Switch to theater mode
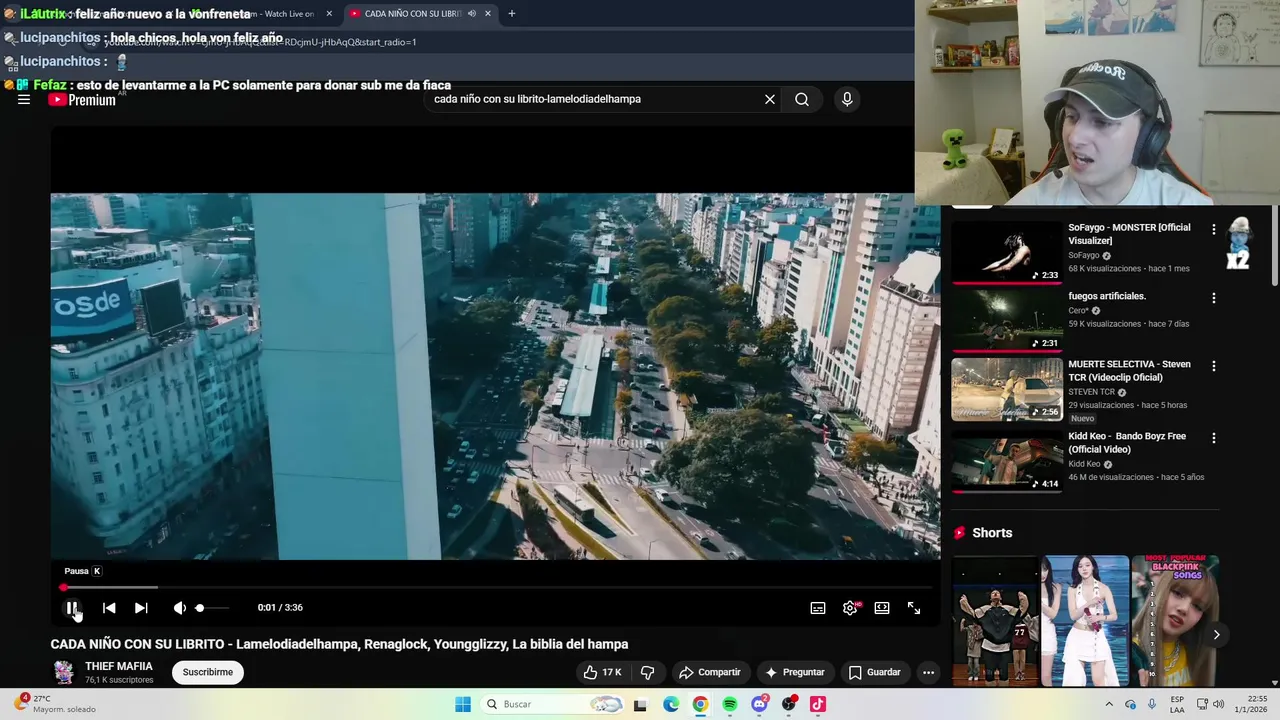The image size is (1280, 720). click(x=882, y=608)
